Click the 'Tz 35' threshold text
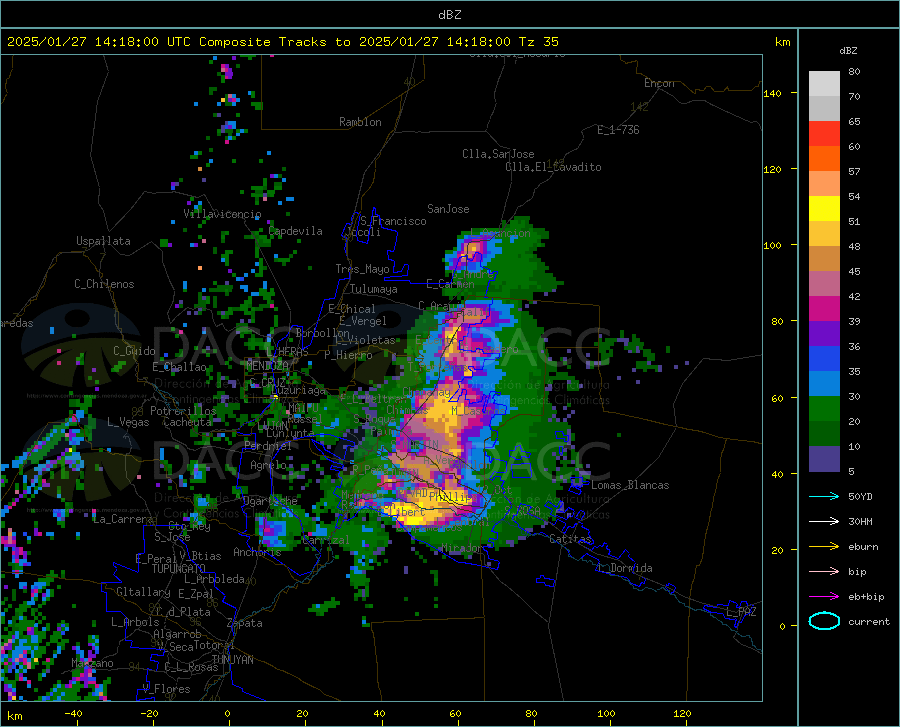900x727 pixels. coord(538,42)
